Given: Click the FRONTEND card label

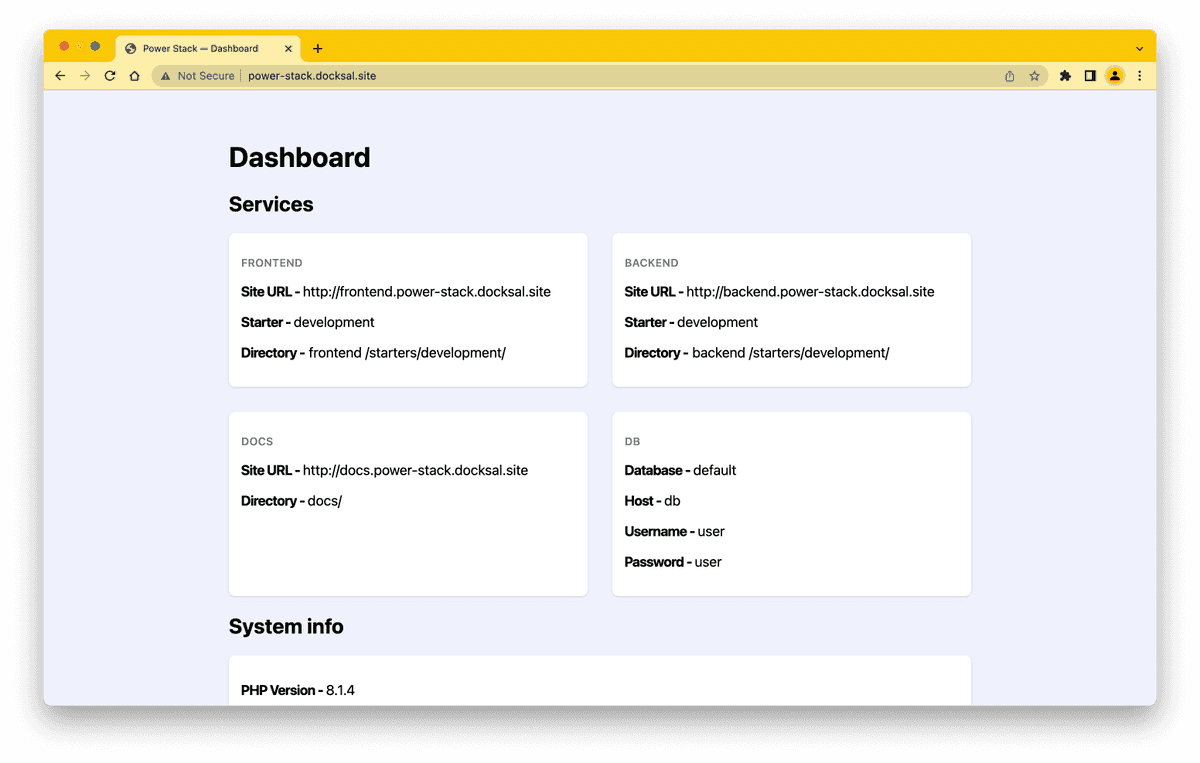Looking at the screenshot, I should [271, 263].
